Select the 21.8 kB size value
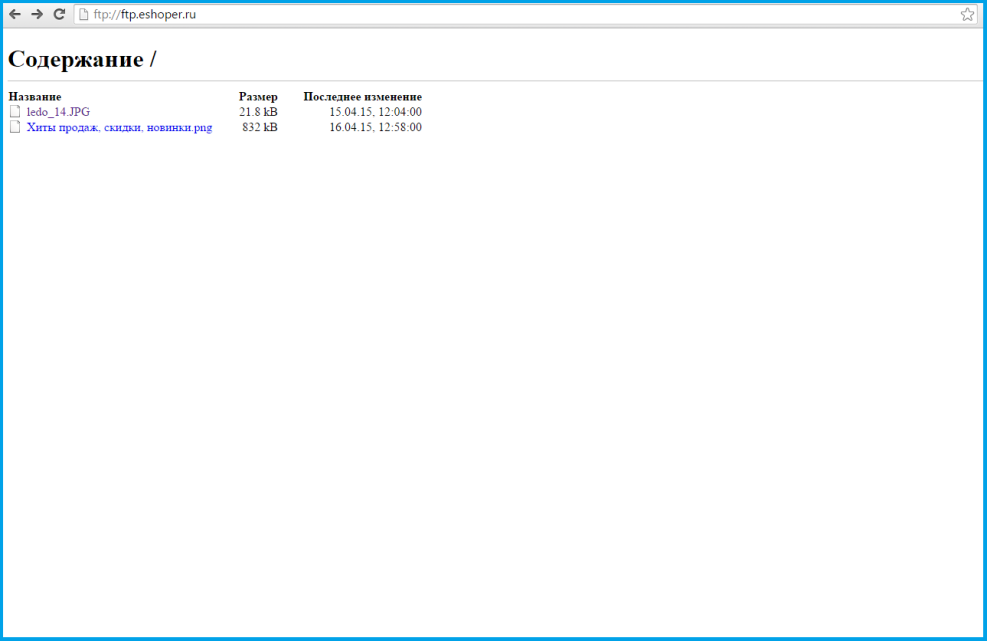 tap(258, 112)
